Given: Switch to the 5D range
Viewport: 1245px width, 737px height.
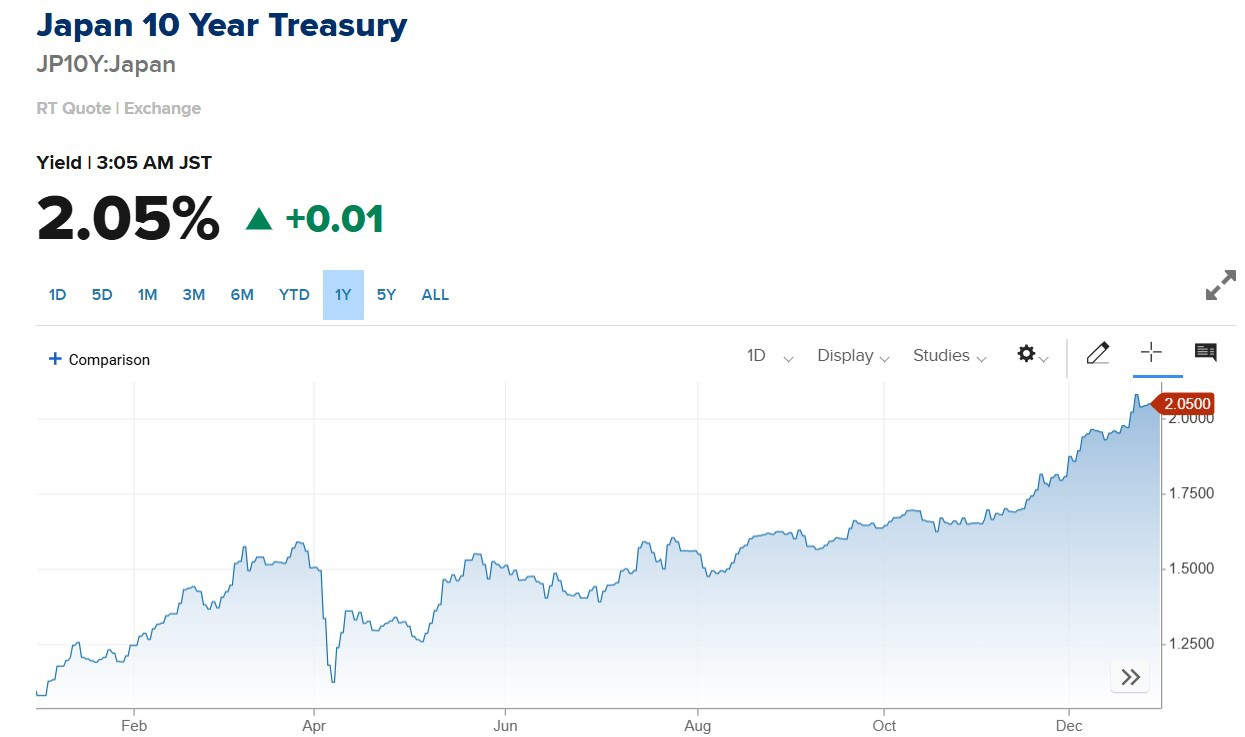Looking at the screenshot, I should click(x=102, y=295).
